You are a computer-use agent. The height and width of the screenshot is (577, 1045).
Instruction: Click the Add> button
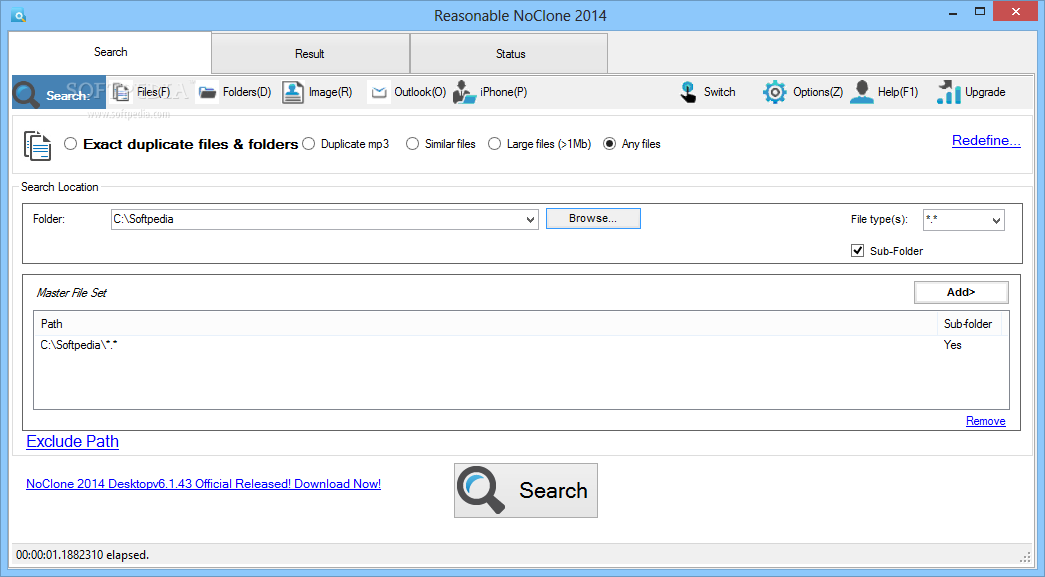(961, 292)
